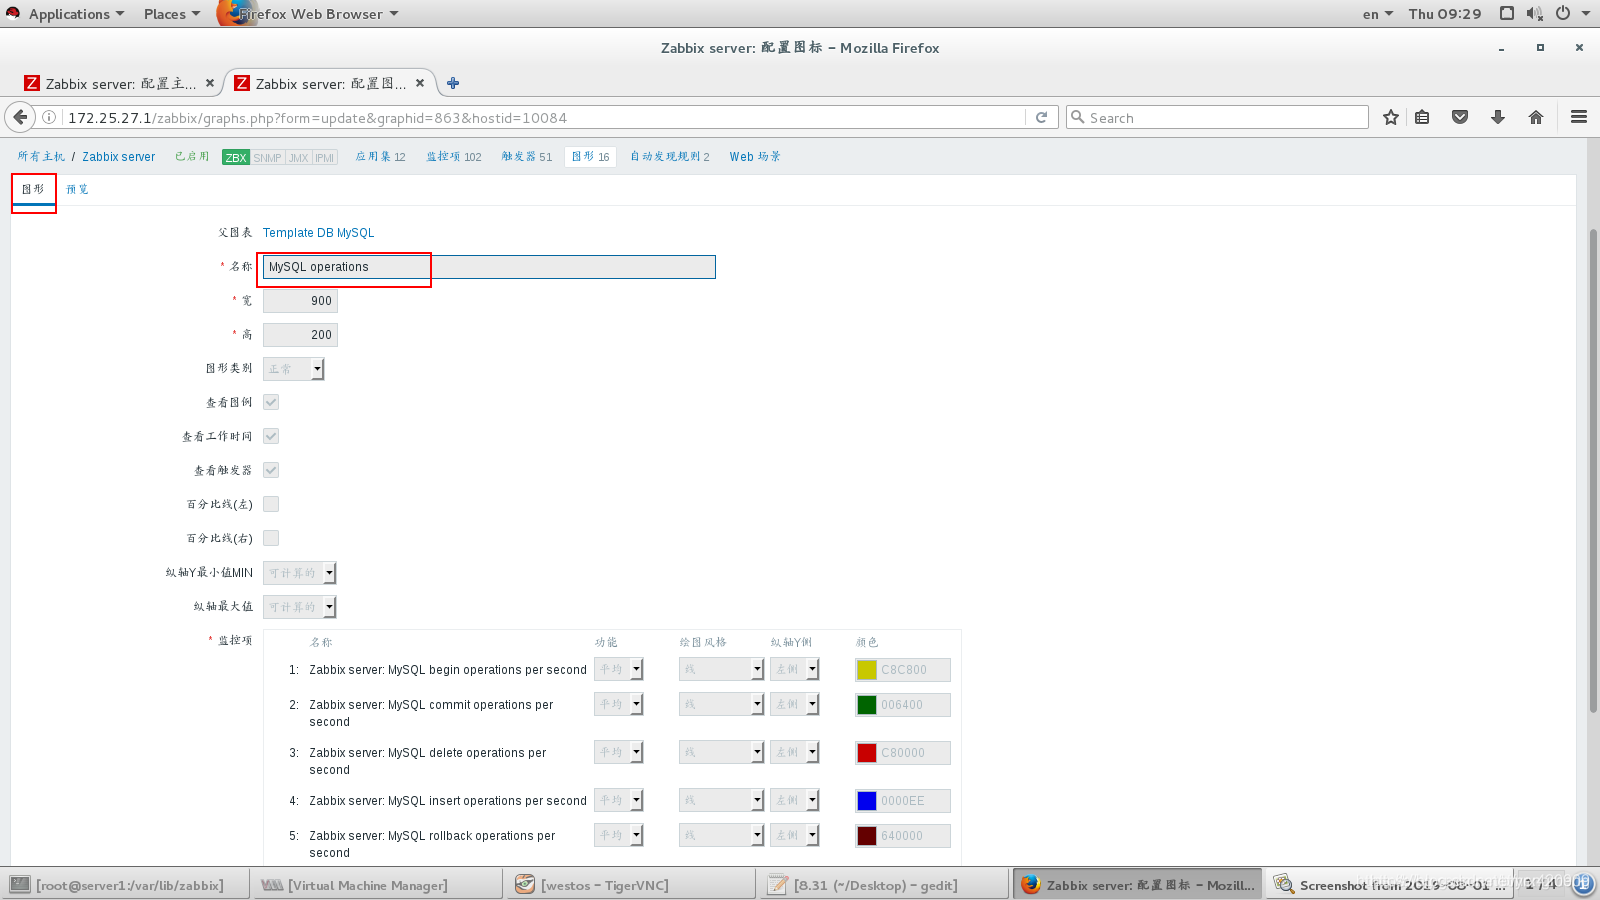Screen dimensions: 1600x900
Task: Open the 应用集 12 link
Action: click(380, 157)
